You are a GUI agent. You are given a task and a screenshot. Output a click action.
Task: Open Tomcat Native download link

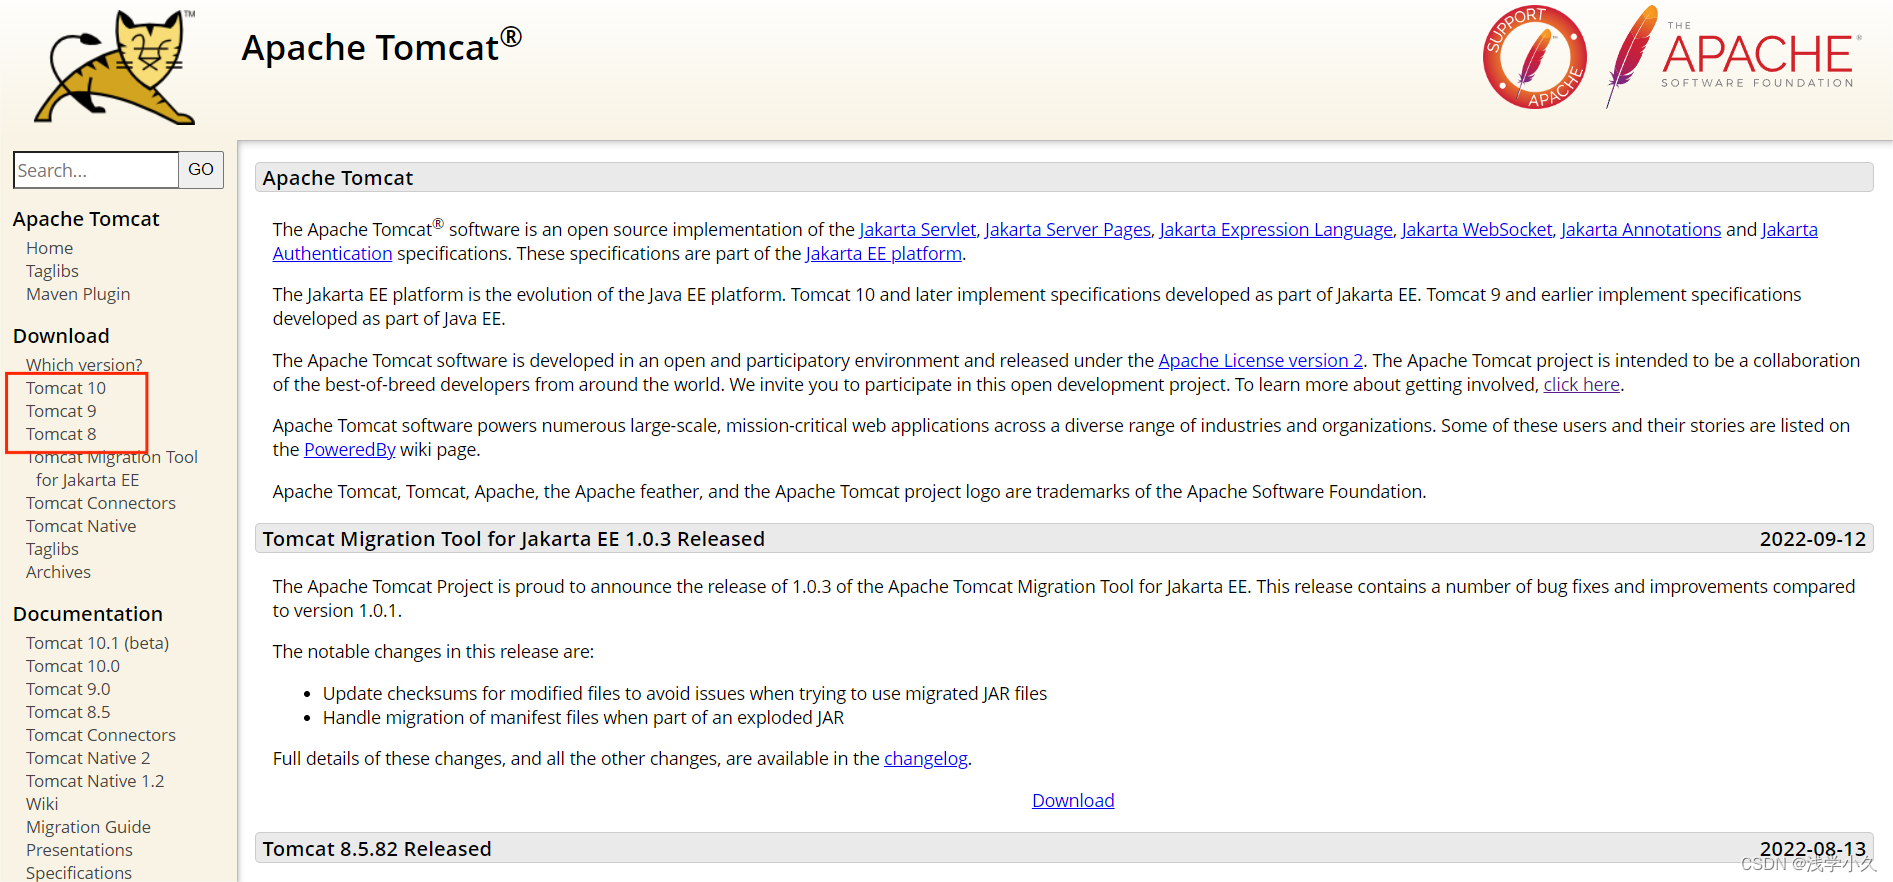[81, 526]
